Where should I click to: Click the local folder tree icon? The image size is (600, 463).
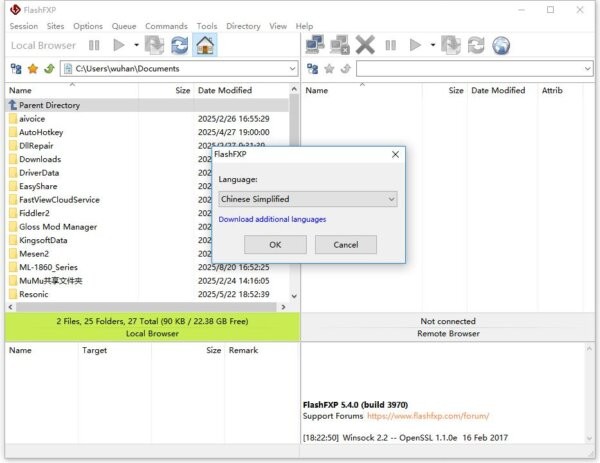click(x=16, y=69)
